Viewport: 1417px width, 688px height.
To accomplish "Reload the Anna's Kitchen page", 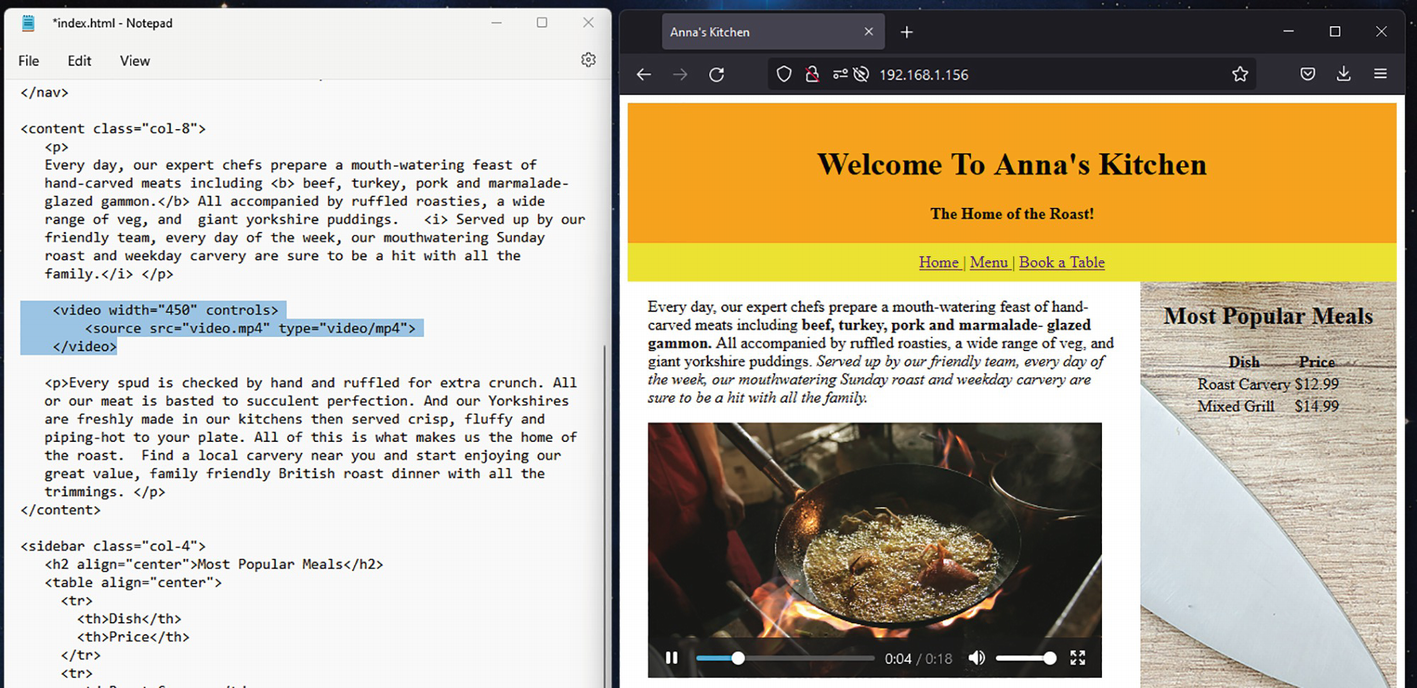I will [x=716, y=75].
